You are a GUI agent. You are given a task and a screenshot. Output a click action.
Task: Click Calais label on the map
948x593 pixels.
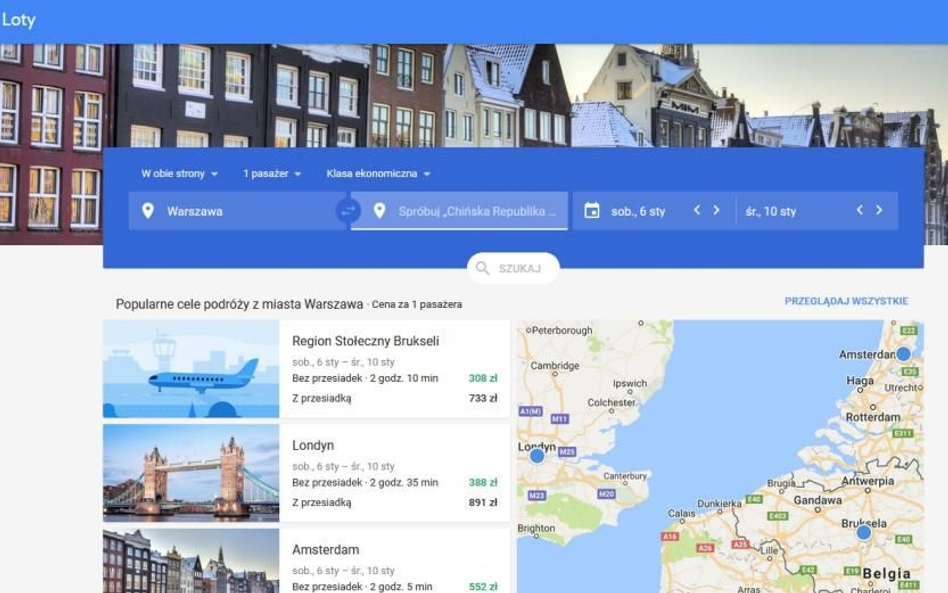(681, 513)
